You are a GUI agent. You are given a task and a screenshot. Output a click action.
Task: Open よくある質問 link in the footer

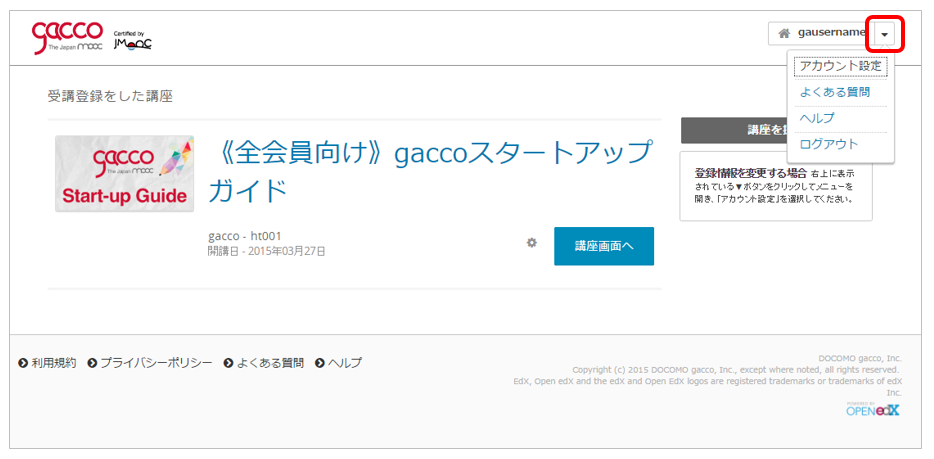270,363
